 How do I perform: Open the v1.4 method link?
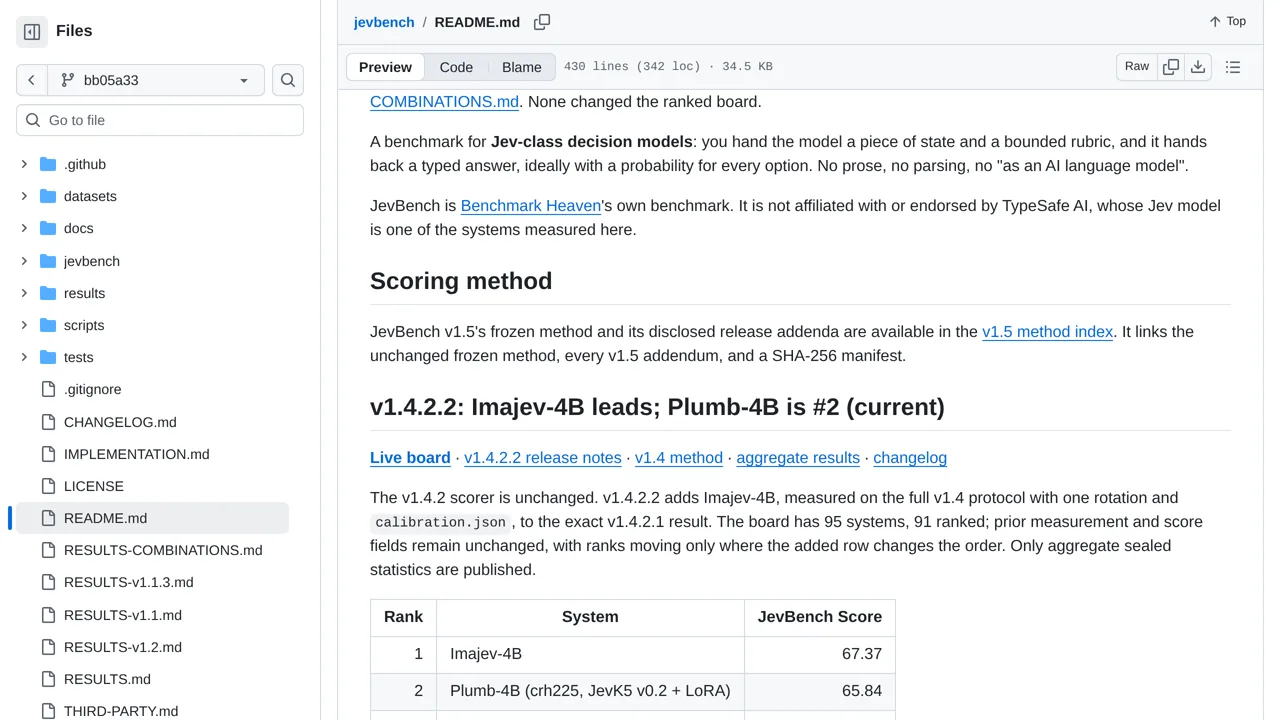[x=679, y=458]
